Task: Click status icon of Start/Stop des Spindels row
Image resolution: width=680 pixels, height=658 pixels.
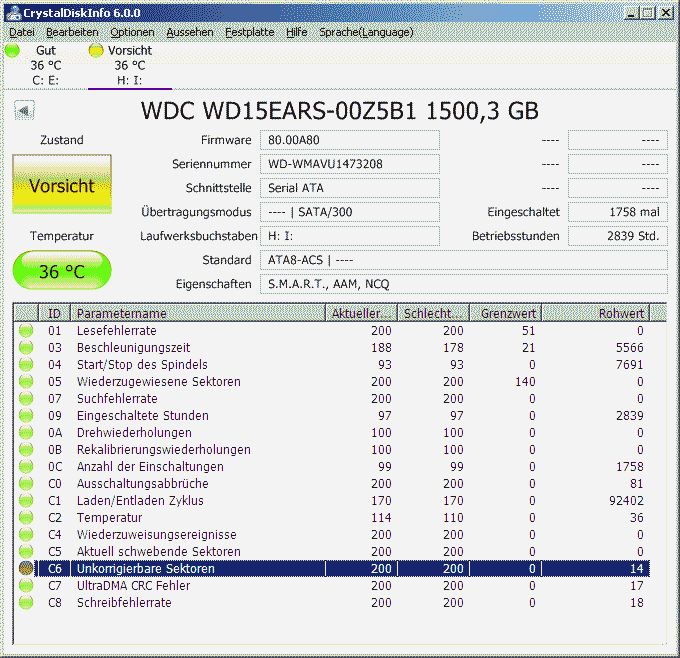Action: tap(26, 364)
